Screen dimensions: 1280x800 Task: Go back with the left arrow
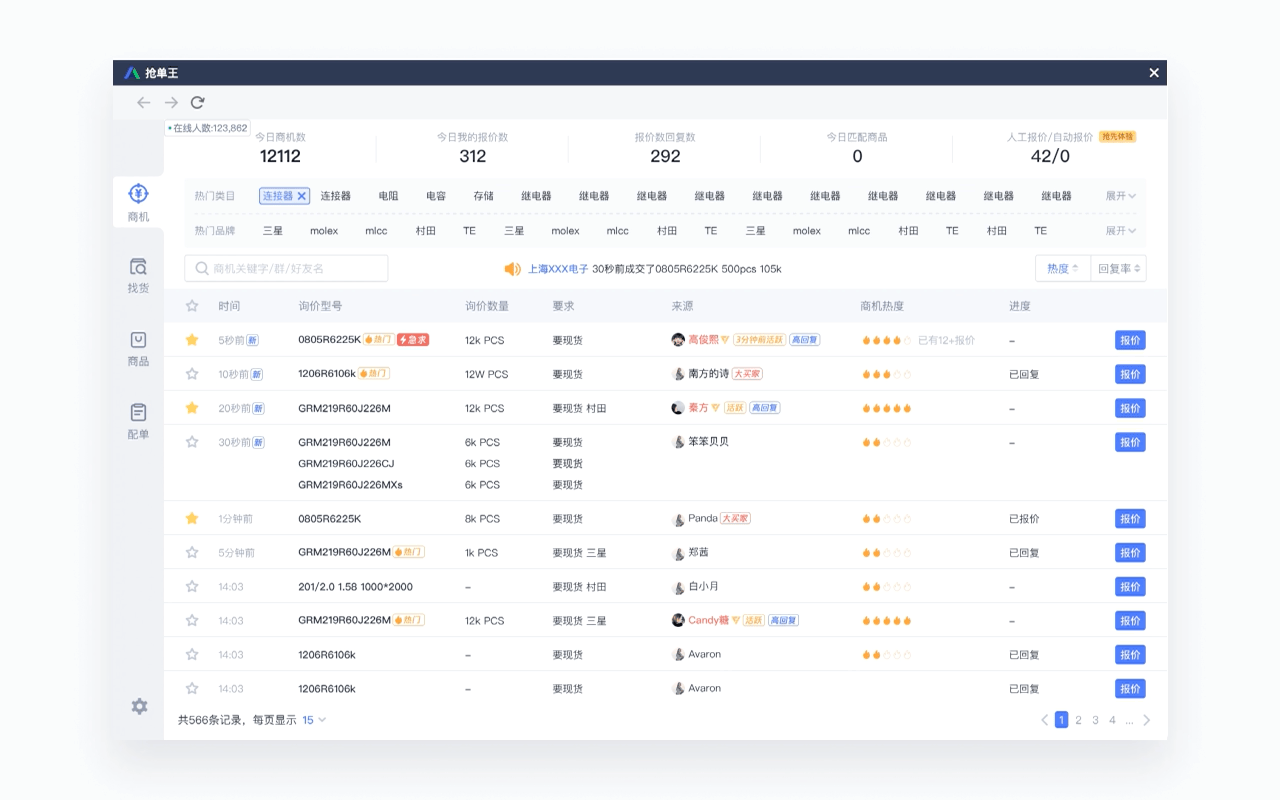point(144,102)
